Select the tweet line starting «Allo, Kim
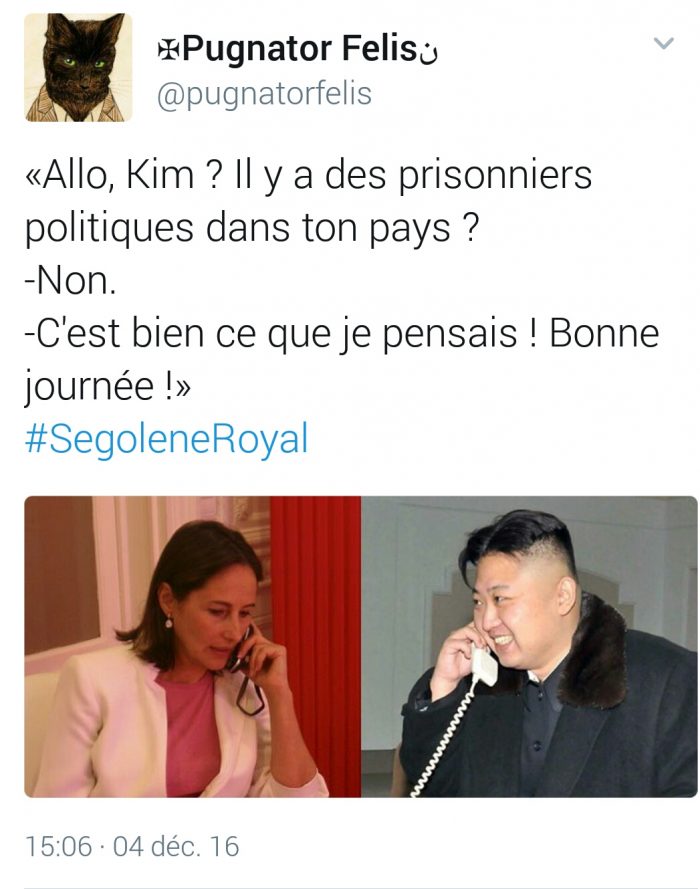This screenshot has height=889, width=700. coord(308,175)
